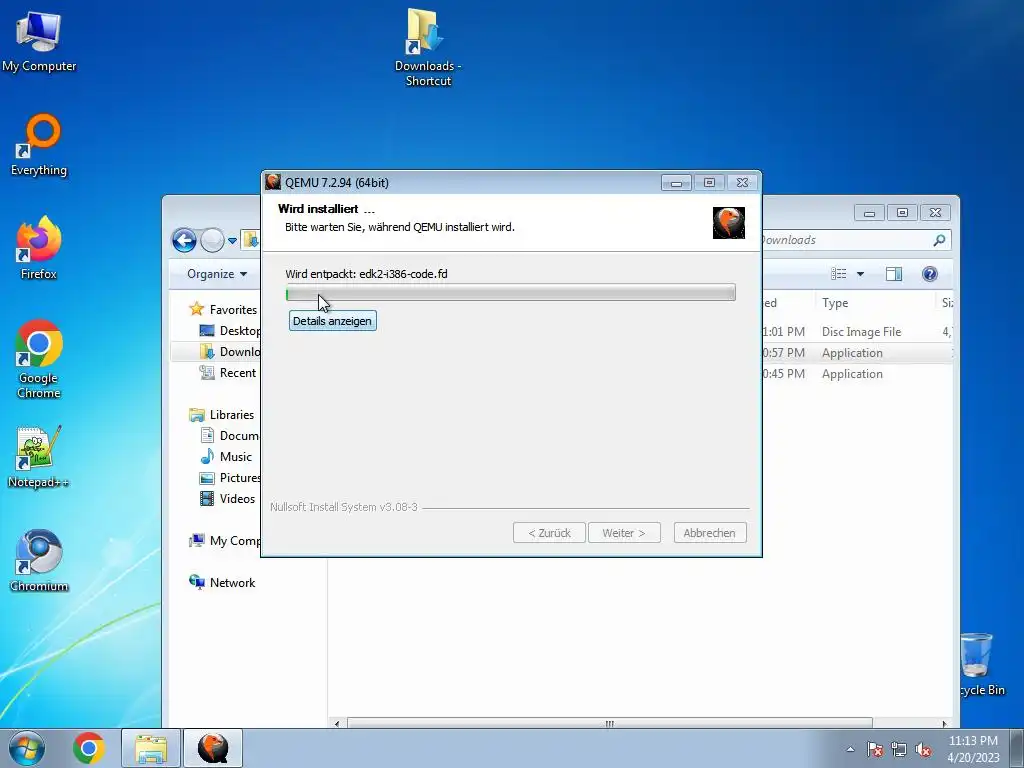Click the QEMU logo in installer header

729,223
